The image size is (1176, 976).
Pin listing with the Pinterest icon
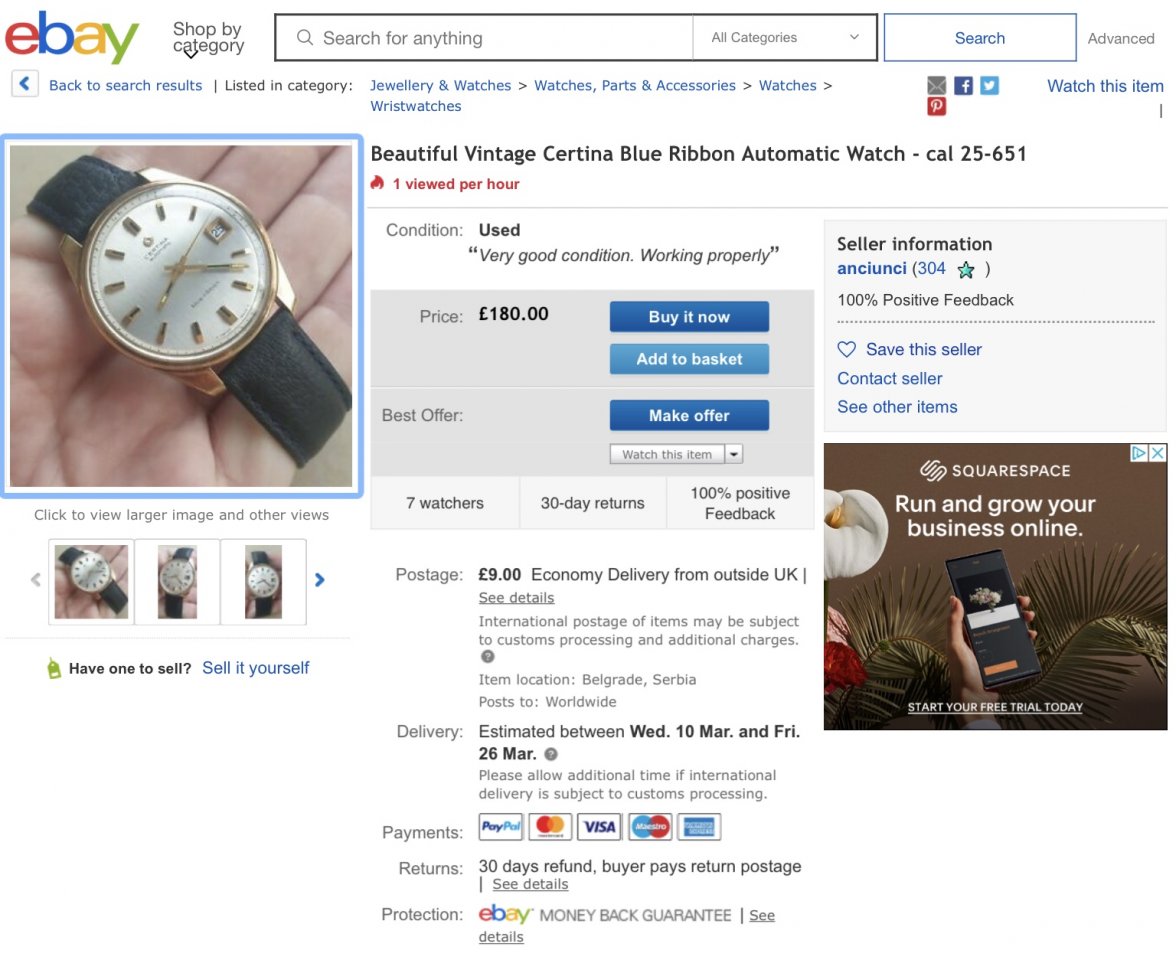pos(936,107)
